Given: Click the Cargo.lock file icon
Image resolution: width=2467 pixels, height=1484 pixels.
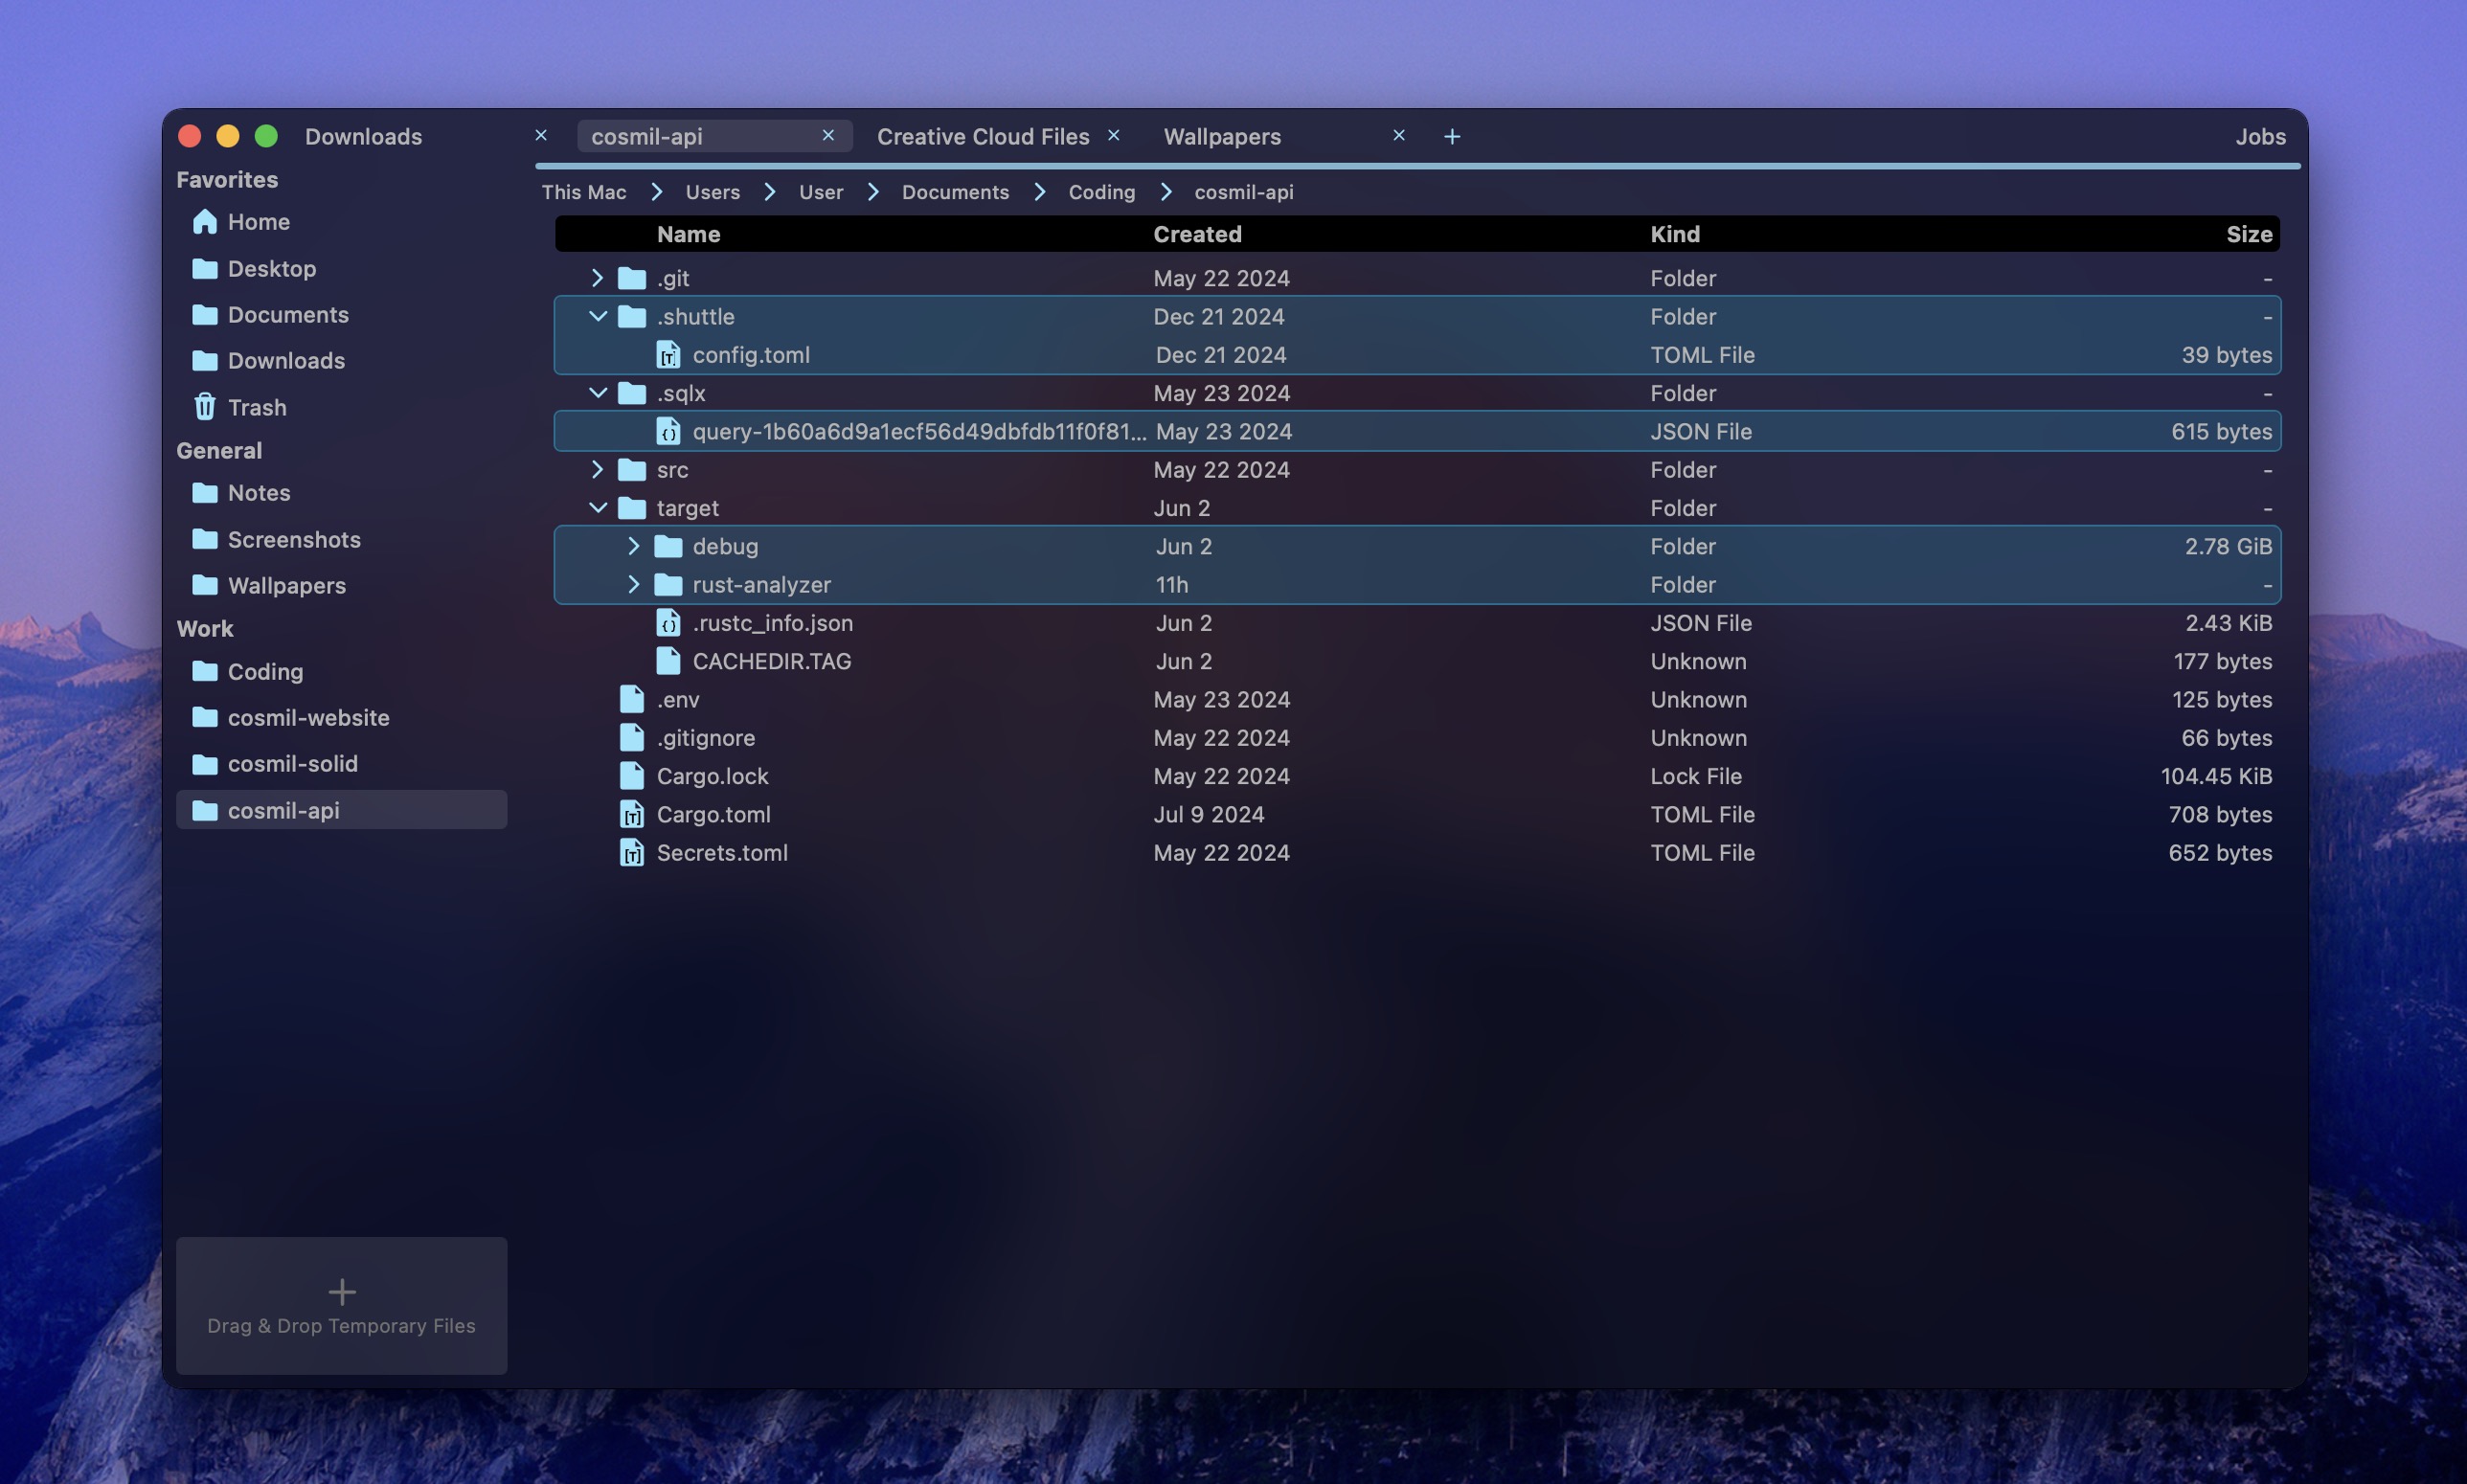Looking at the screenshot, I should coord(632,776).
